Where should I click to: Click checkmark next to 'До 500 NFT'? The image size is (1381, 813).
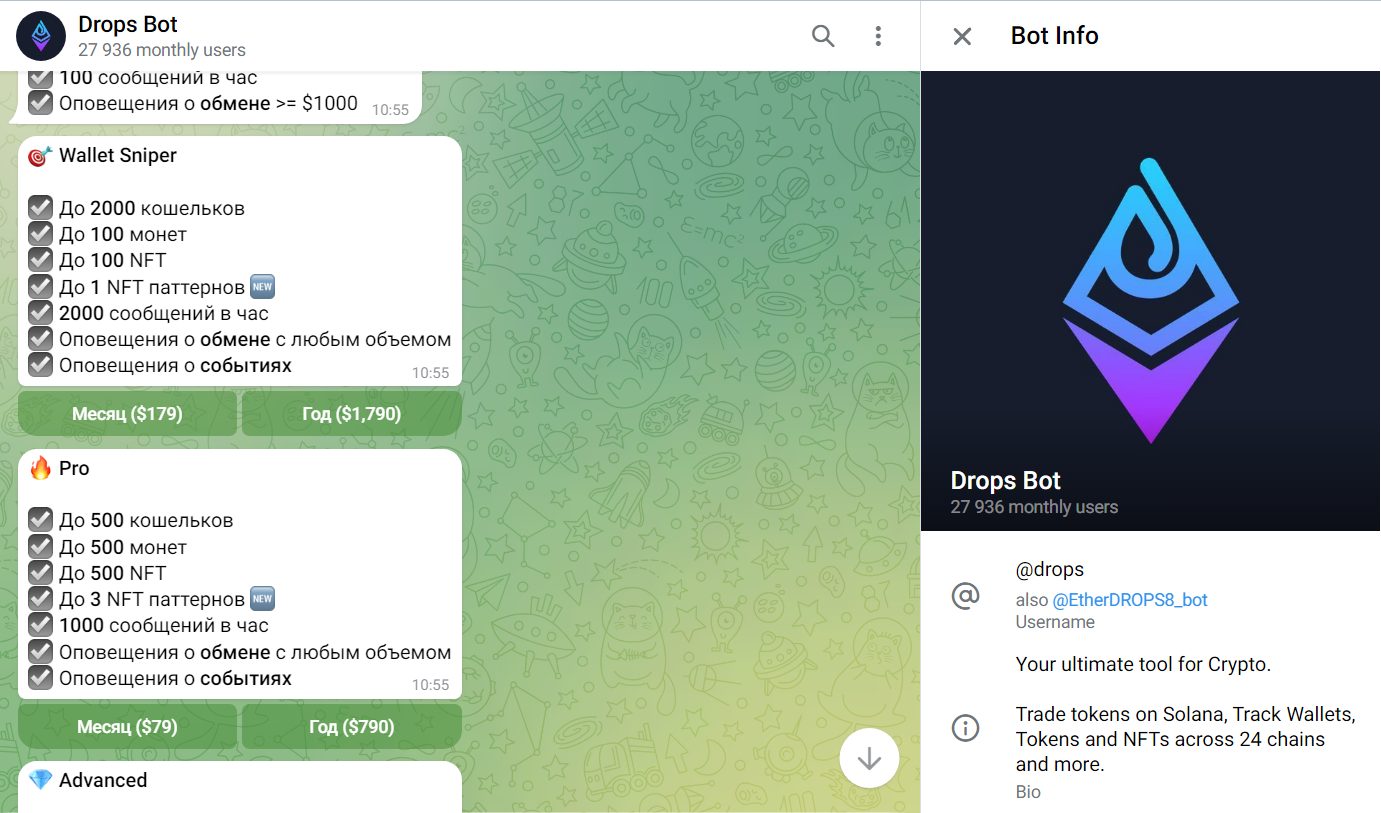[40, 573]
